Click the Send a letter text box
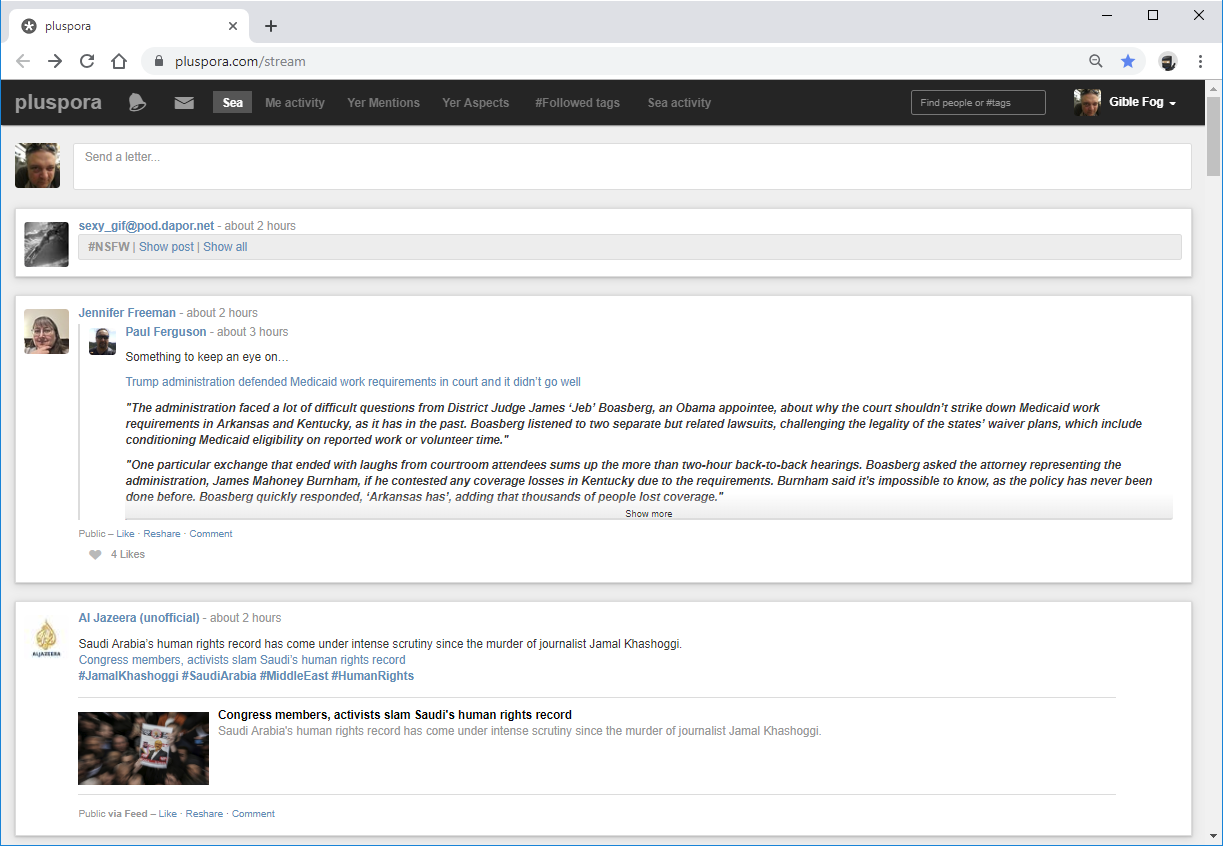This screenshot has width=1223, height=846. [632, 166]
